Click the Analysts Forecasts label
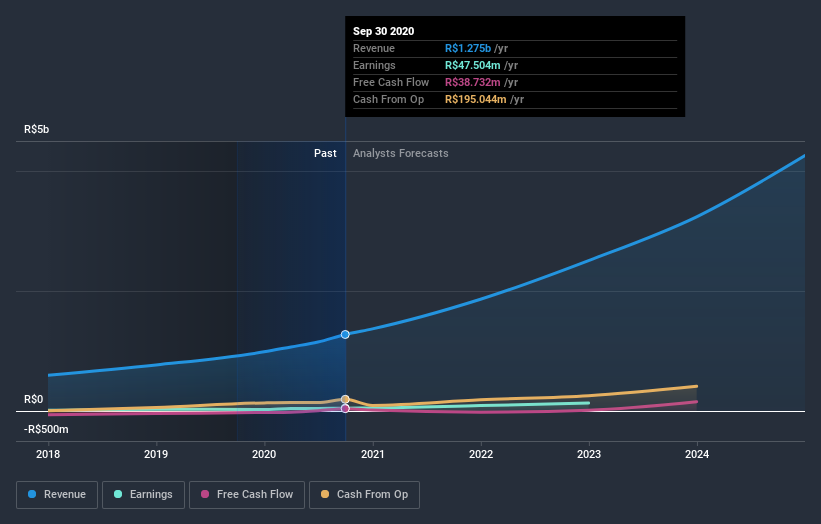The image size is (821, 524). pyautogui.click(x=401, y=153)
